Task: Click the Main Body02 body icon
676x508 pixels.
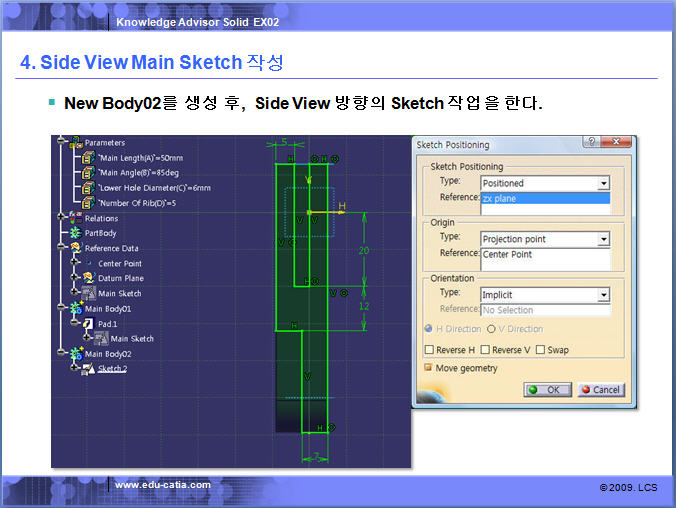Action: [75, 354]
